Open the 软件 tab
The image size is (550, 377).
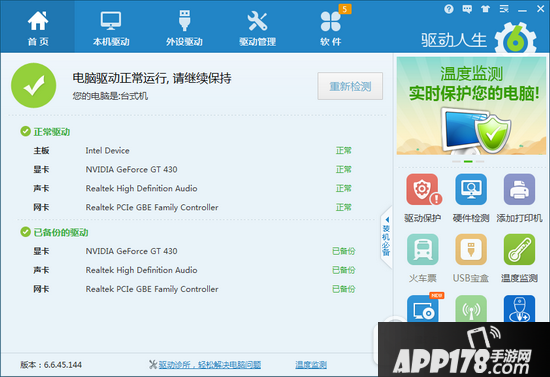tap(330, 27)
